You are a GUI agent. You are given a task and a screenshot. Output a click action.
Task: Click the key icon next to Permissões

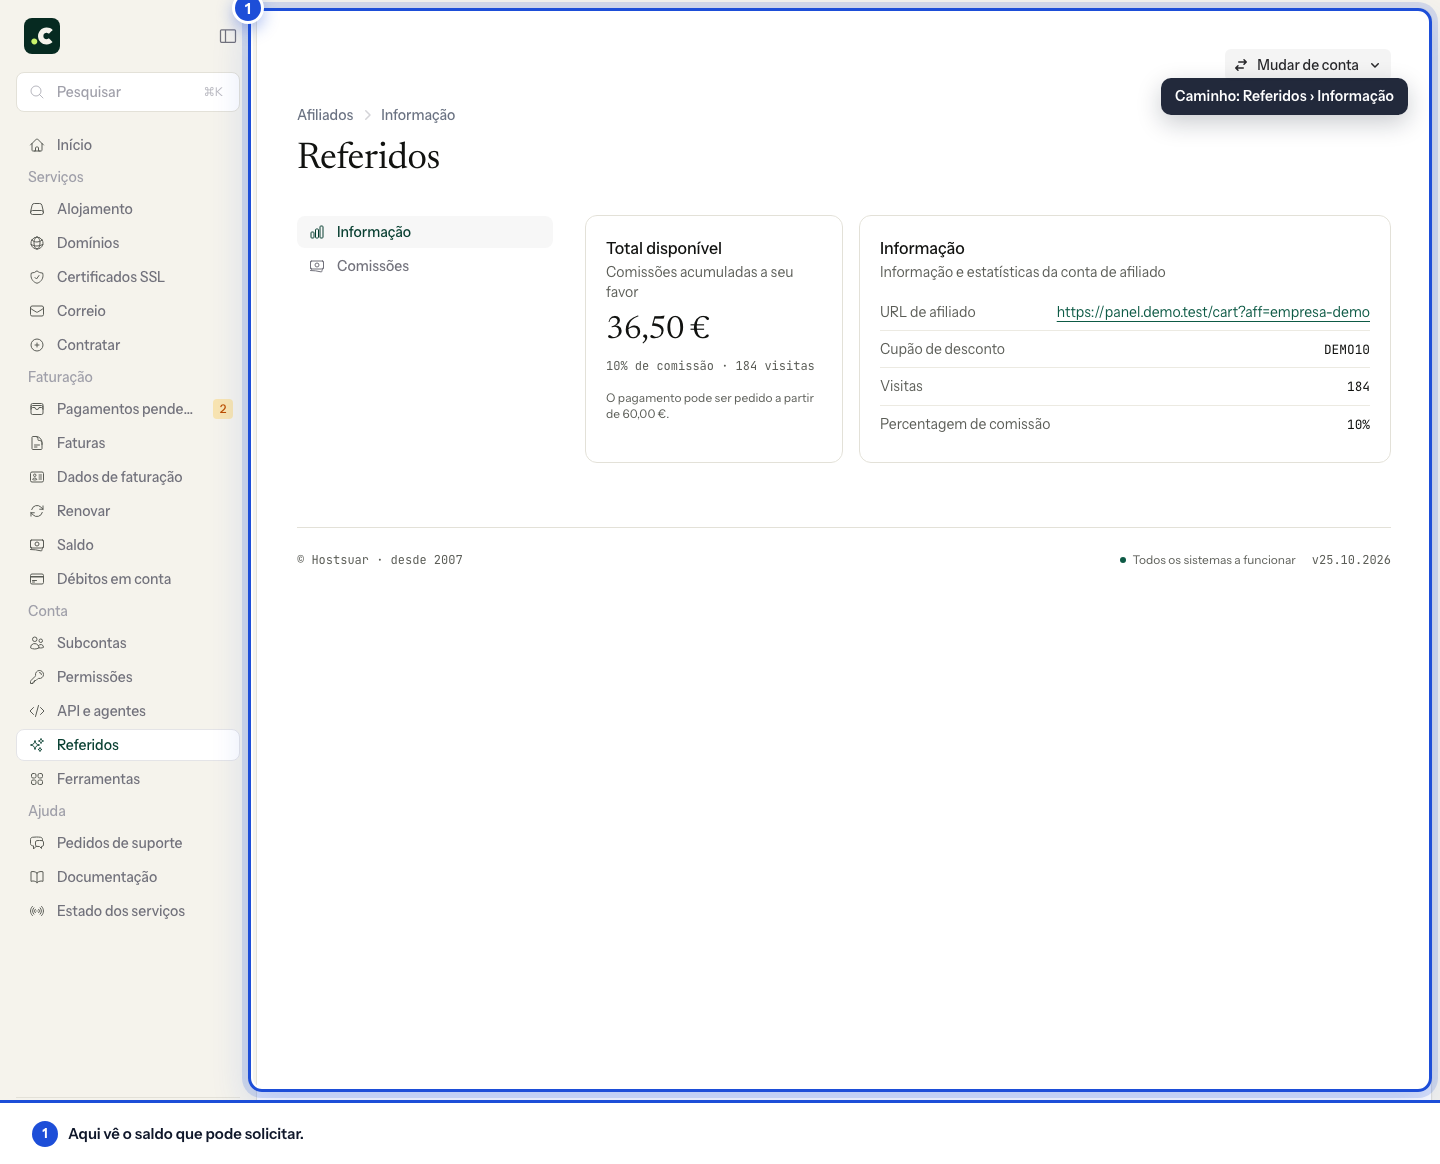click(37, 677)
